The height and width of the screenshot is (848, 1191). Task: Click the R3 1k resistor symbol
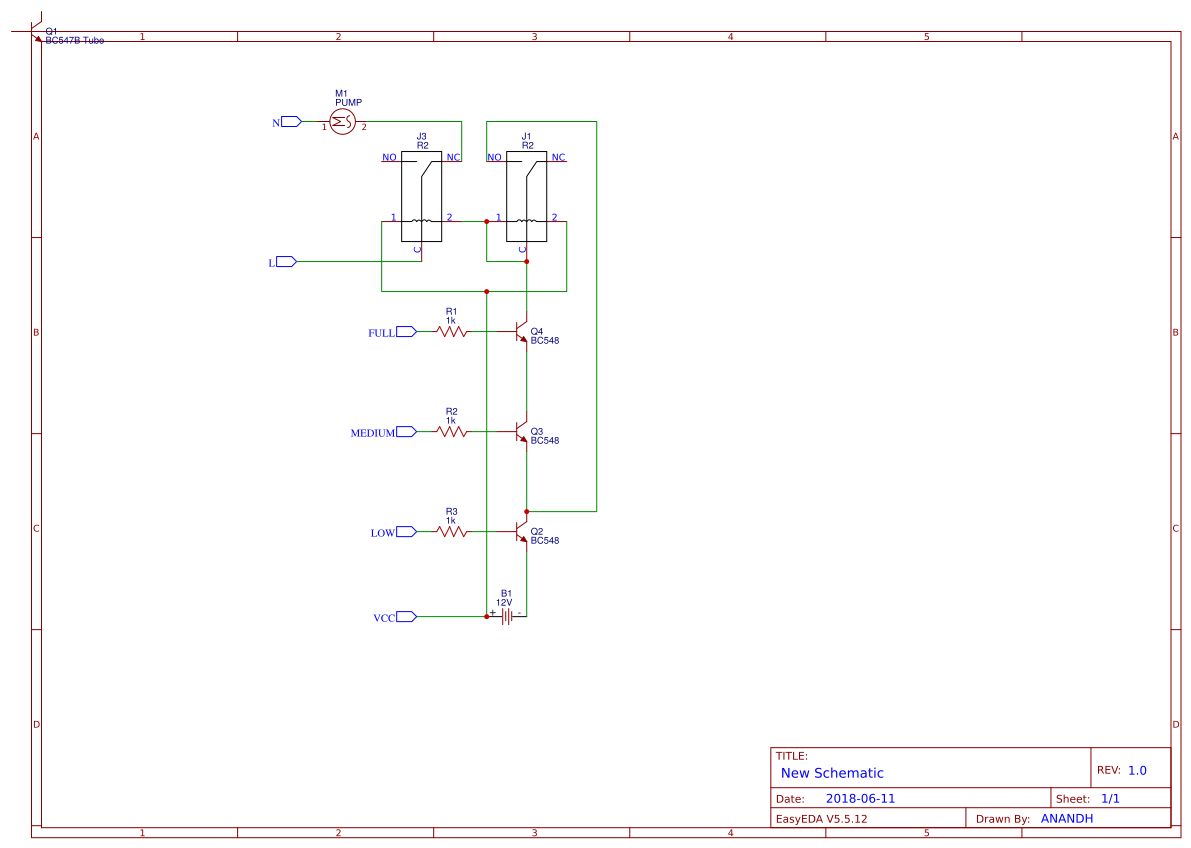[452, 532]
